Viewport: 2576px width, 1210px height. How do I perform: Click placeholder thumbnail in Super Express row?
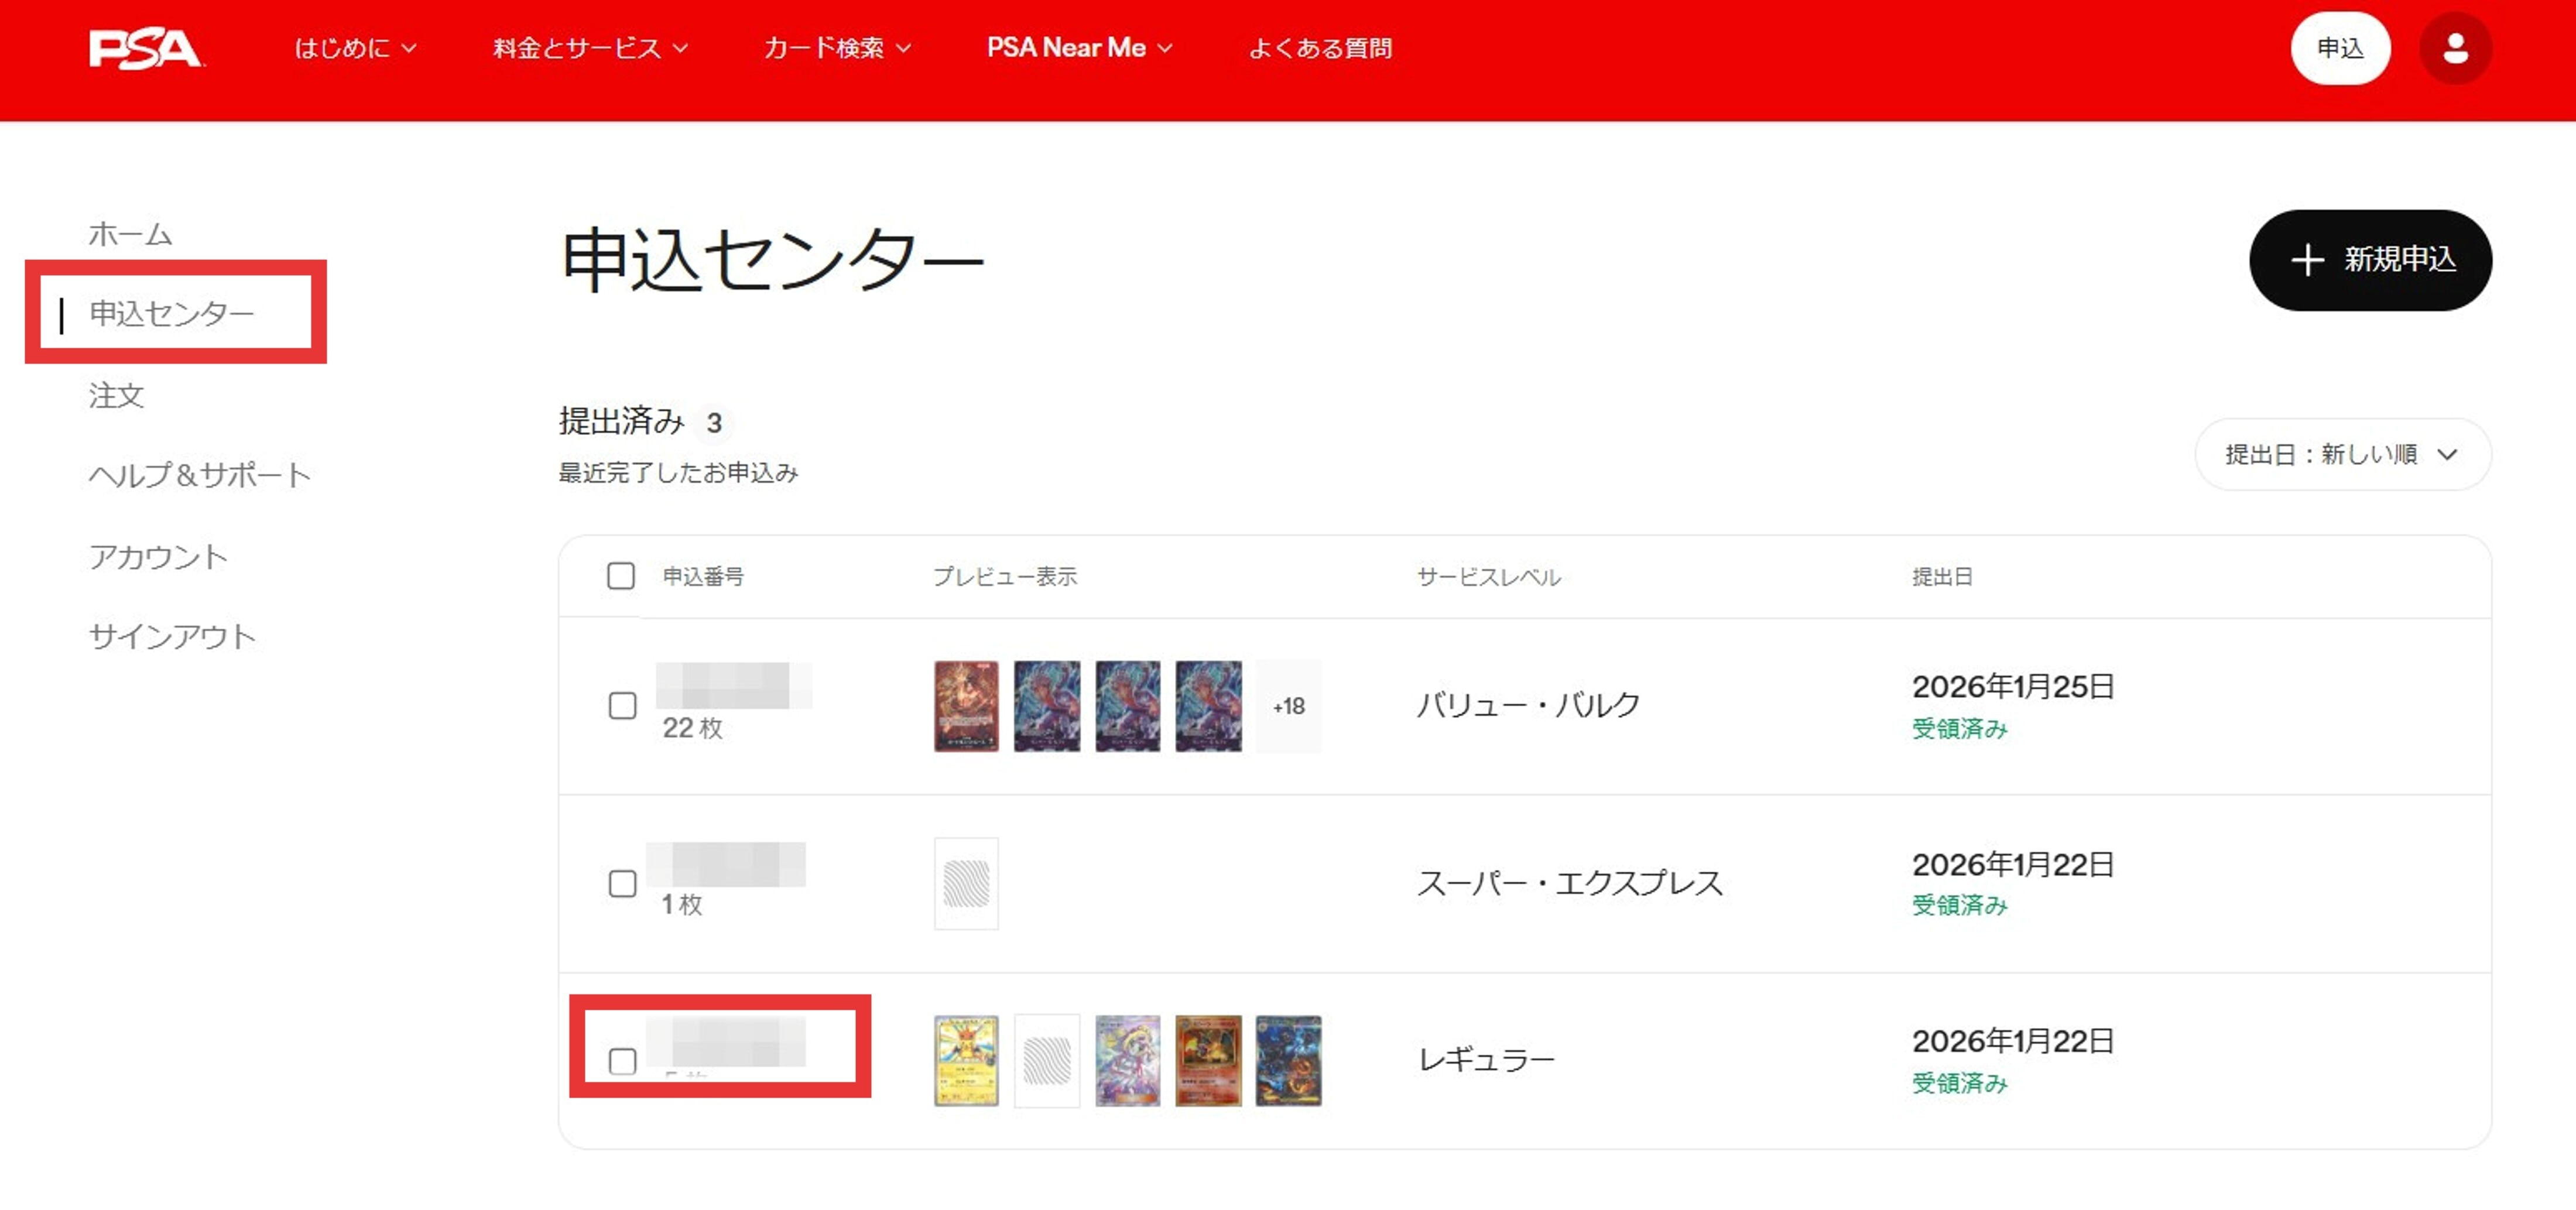(966, 884)
